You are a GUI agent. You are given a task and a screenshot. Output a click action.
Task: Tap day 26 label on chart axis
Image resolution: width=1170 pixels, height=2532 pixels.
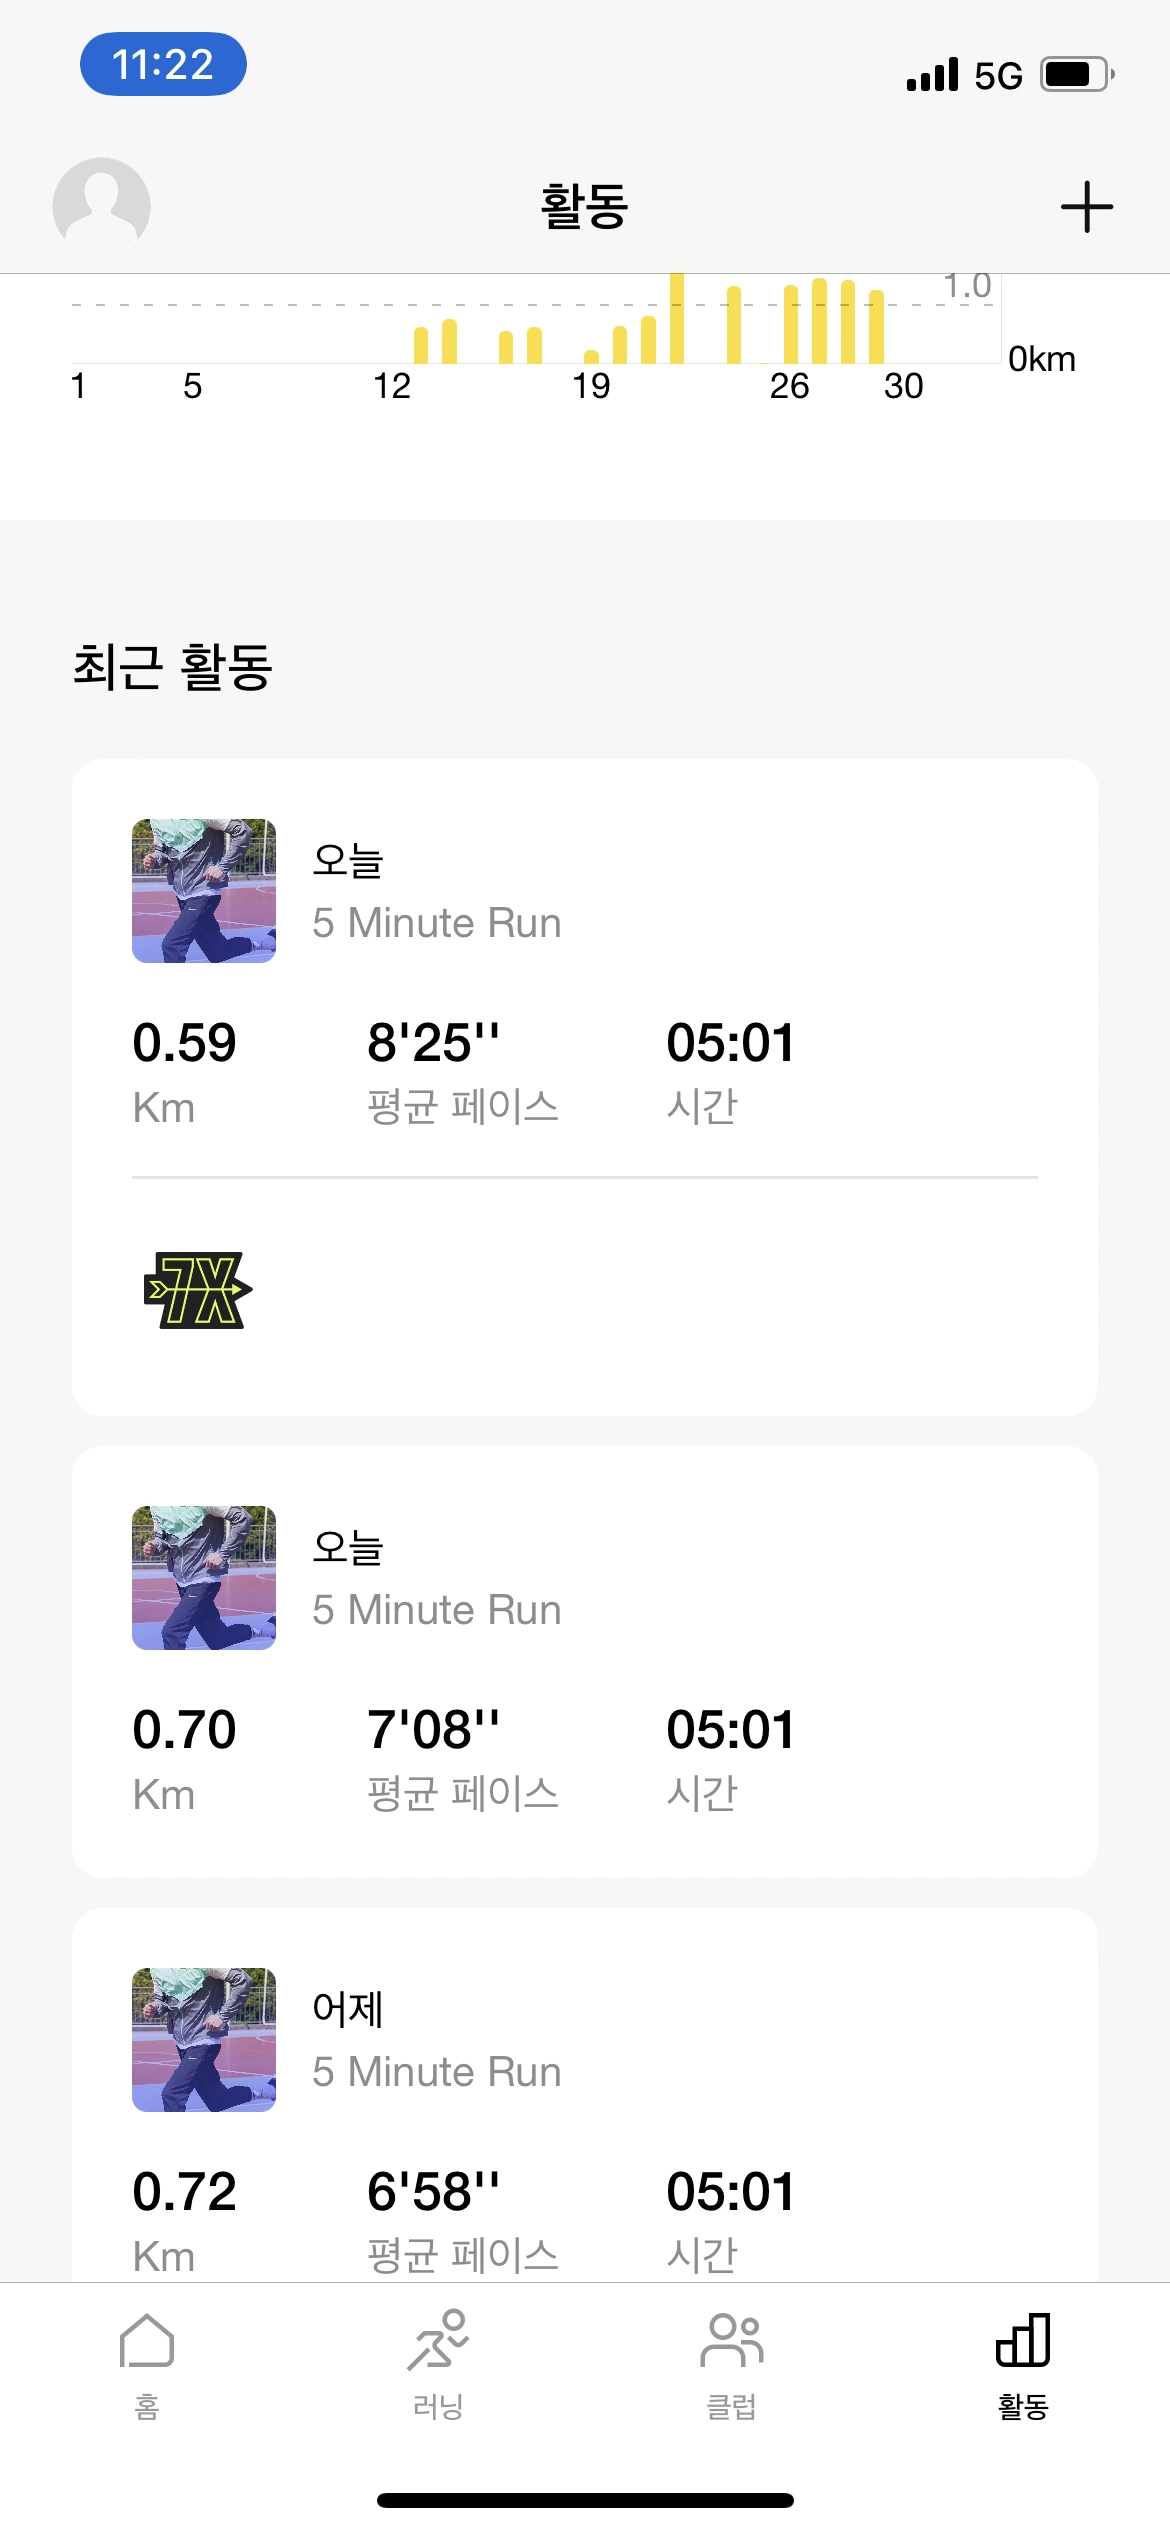pos(789,387)
